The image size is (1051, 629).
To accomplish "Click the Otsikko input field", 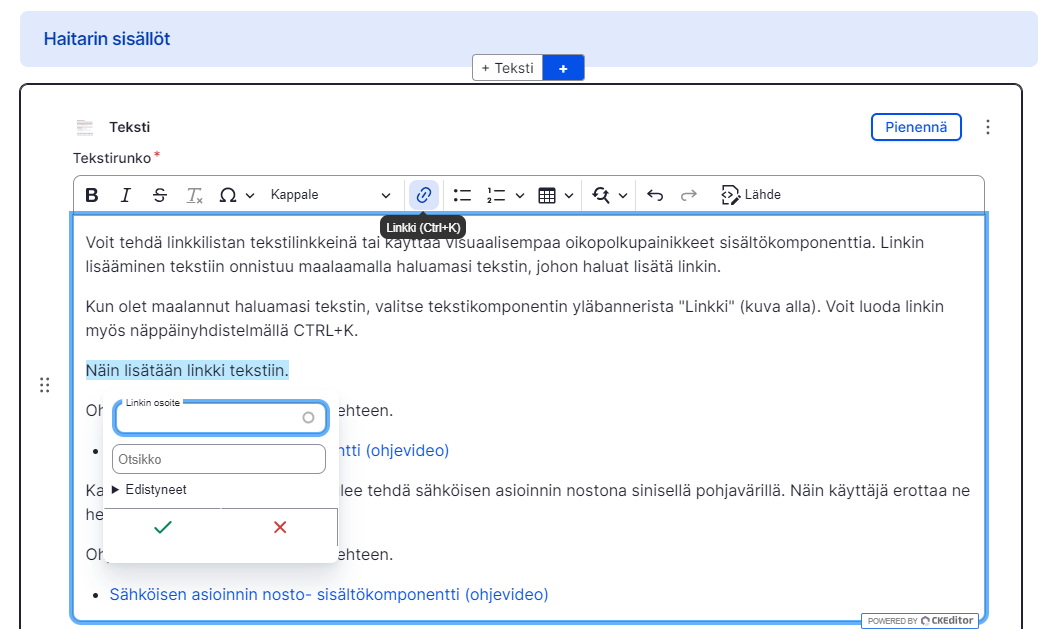I will click(220, 460).
